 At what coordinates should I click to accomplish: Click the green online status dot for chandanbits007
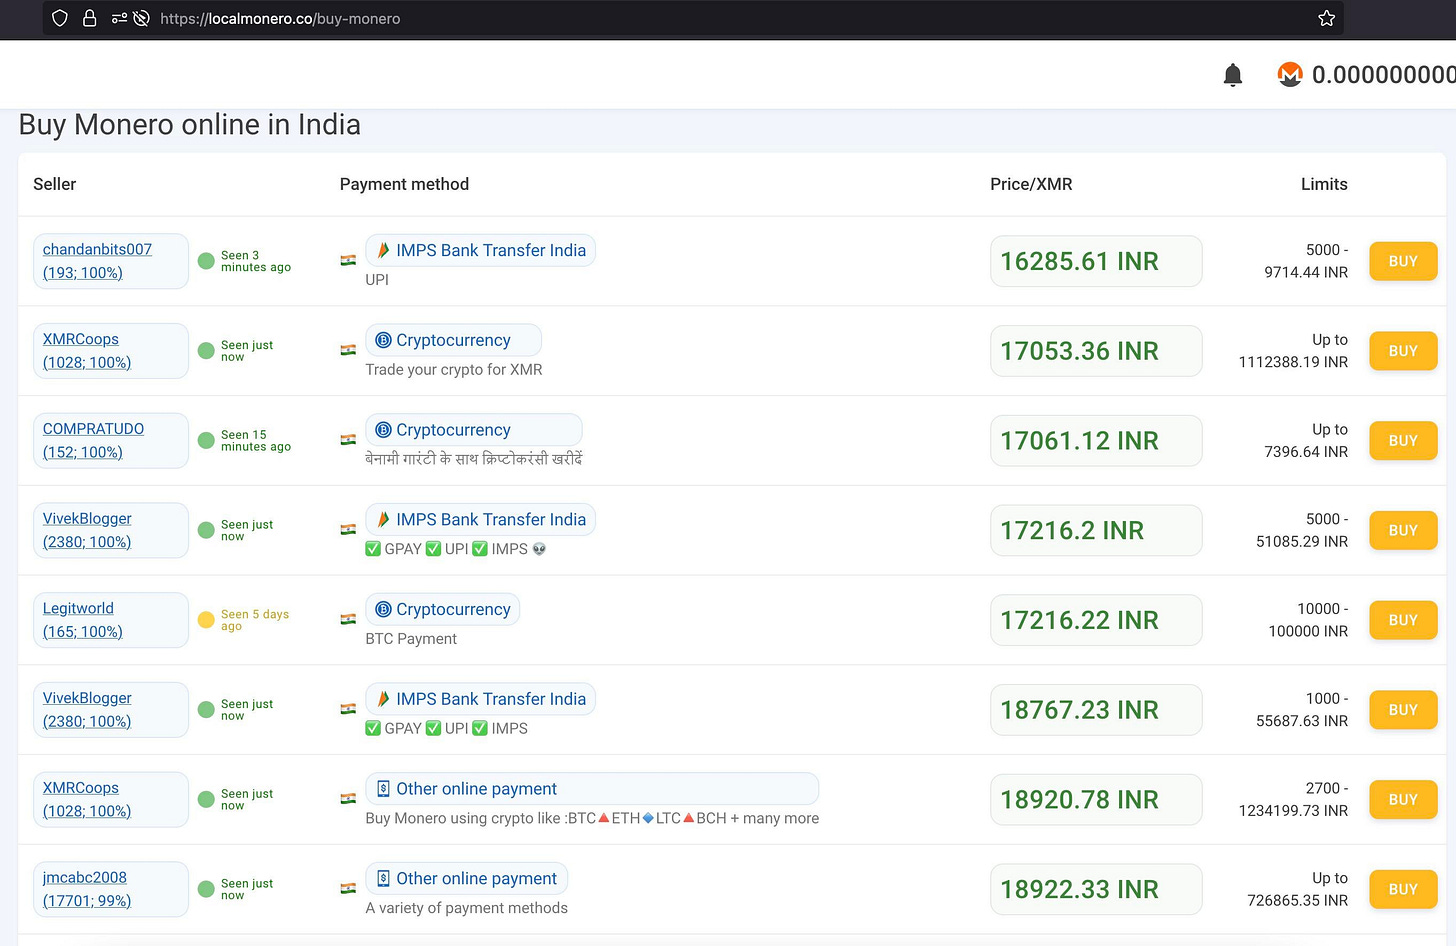(206, 261)
